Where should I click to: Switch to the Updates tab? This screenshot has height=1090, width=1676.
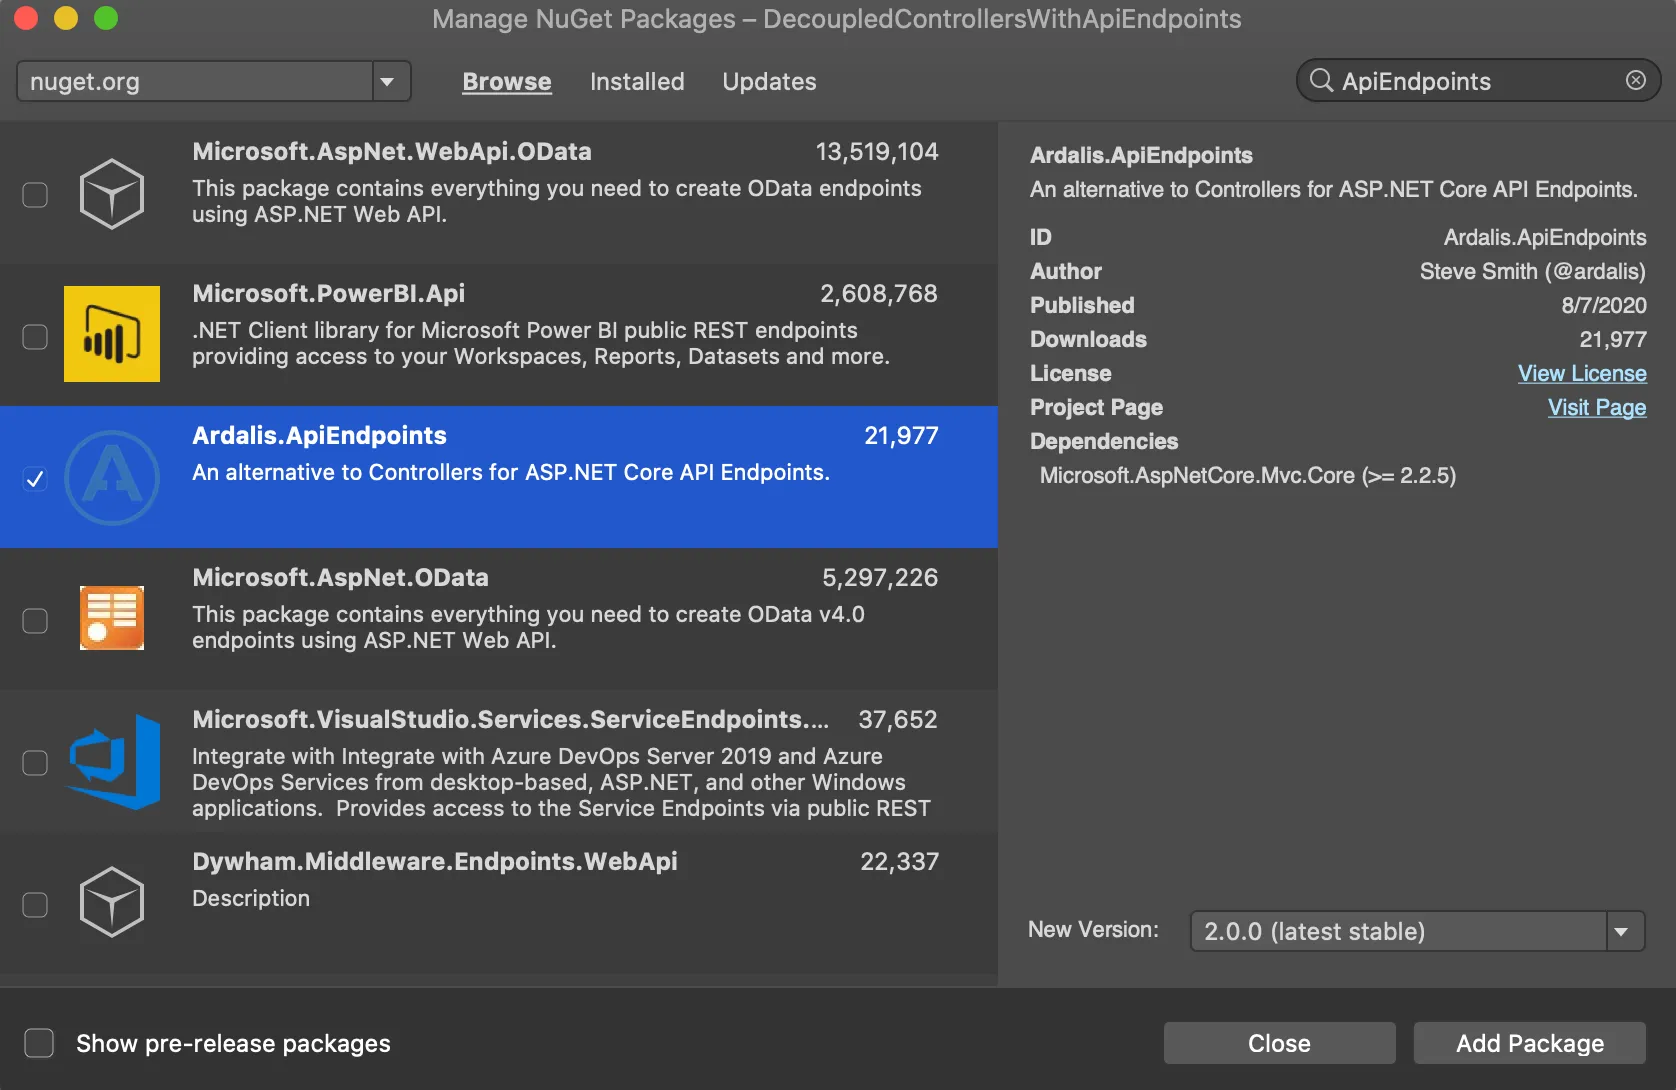click(x=769, y=82)
